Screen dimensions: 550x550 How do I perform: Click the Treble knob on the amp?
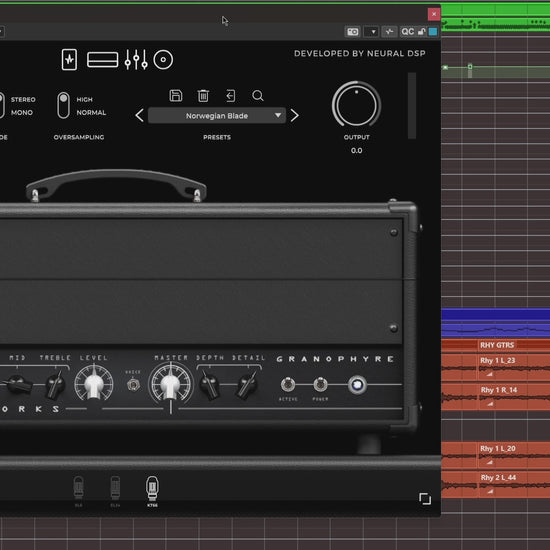[x=55, y=385]
